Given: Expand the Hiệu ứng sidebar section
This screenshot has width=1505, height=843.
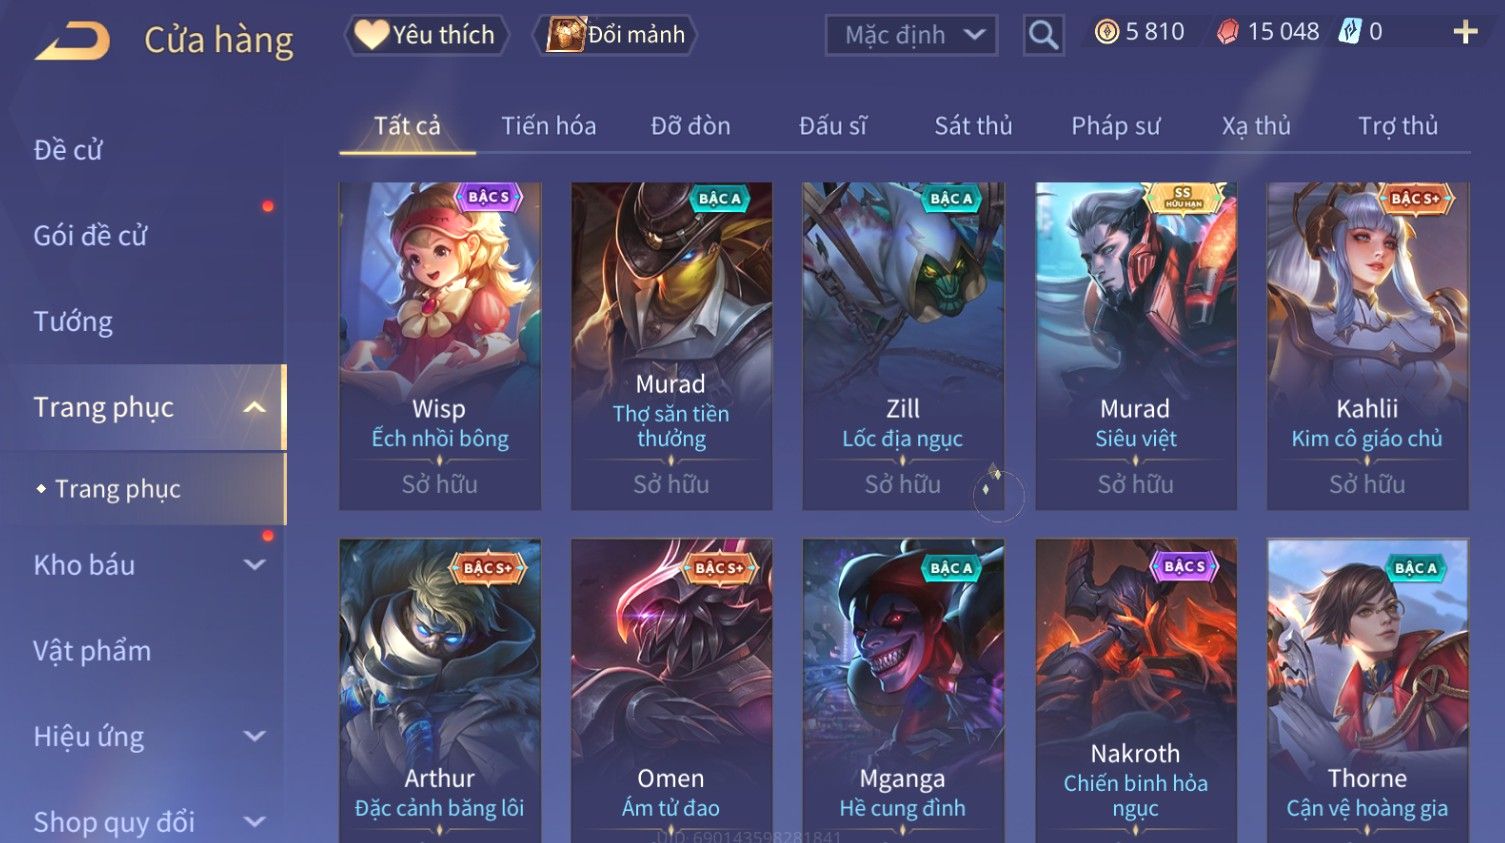Looking at the screenshot, I should point(255,737).
